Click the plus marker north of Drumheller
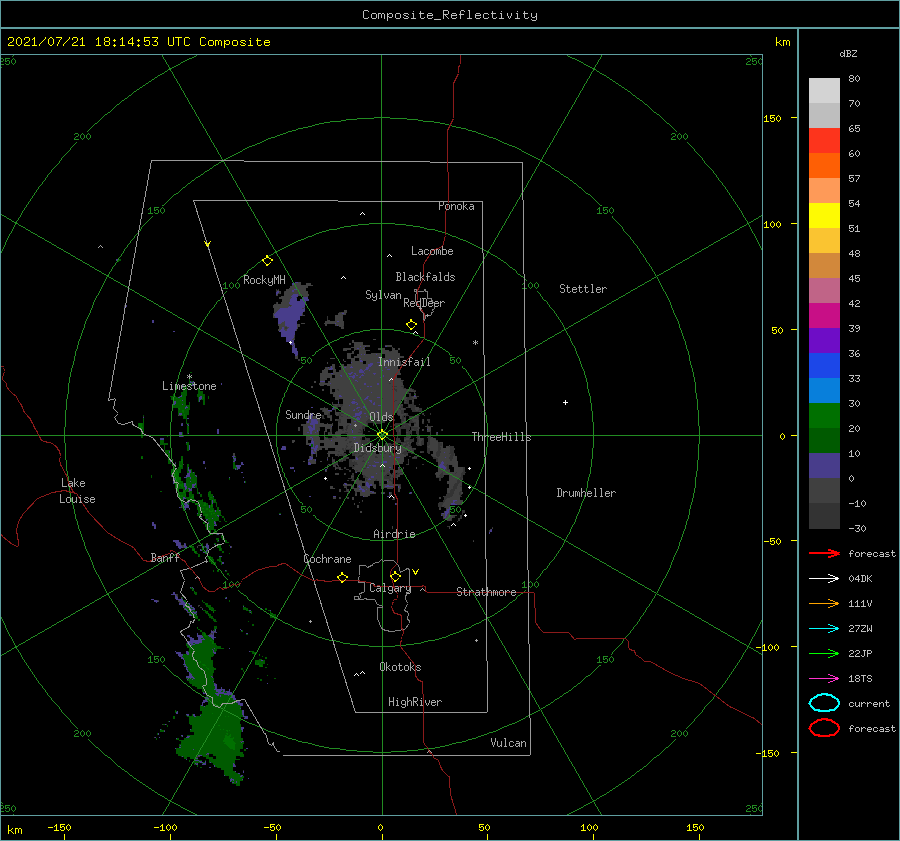Screen dimensions: 900x841 pyautogui.click(x=565, y=402)
